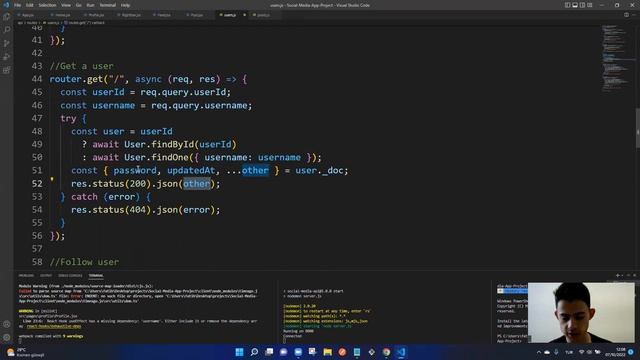The width and height of the screenshot is (640, 360).
Task: Open the editor More Actions menu
Action: pyautogui.click(x=634, y=15)
